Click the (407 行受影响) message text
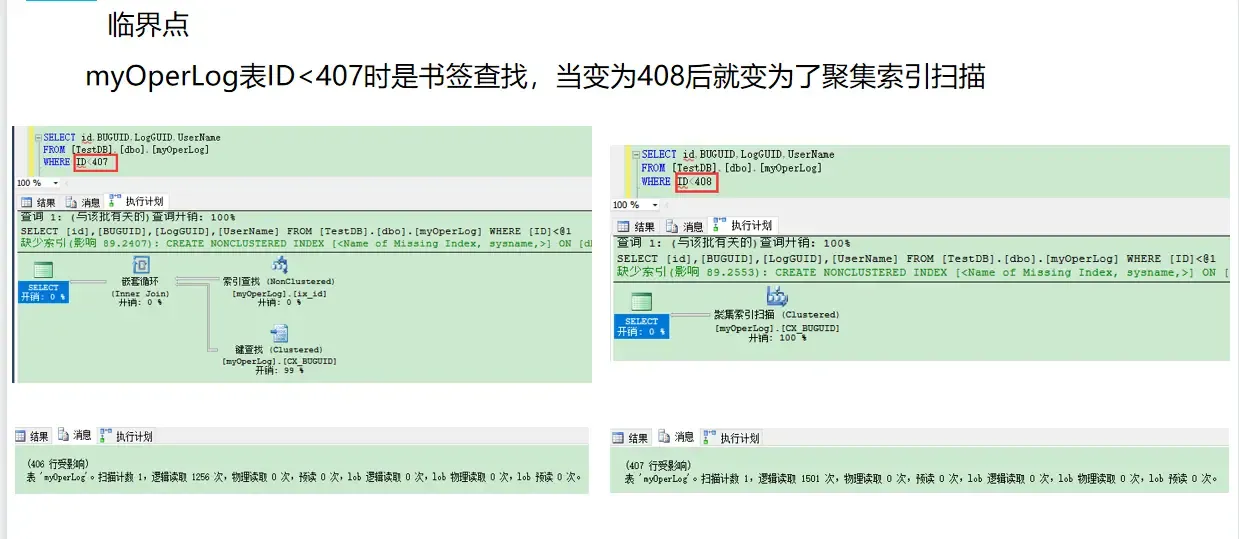Screen dimensions: 1239x539 coord(656,466)
